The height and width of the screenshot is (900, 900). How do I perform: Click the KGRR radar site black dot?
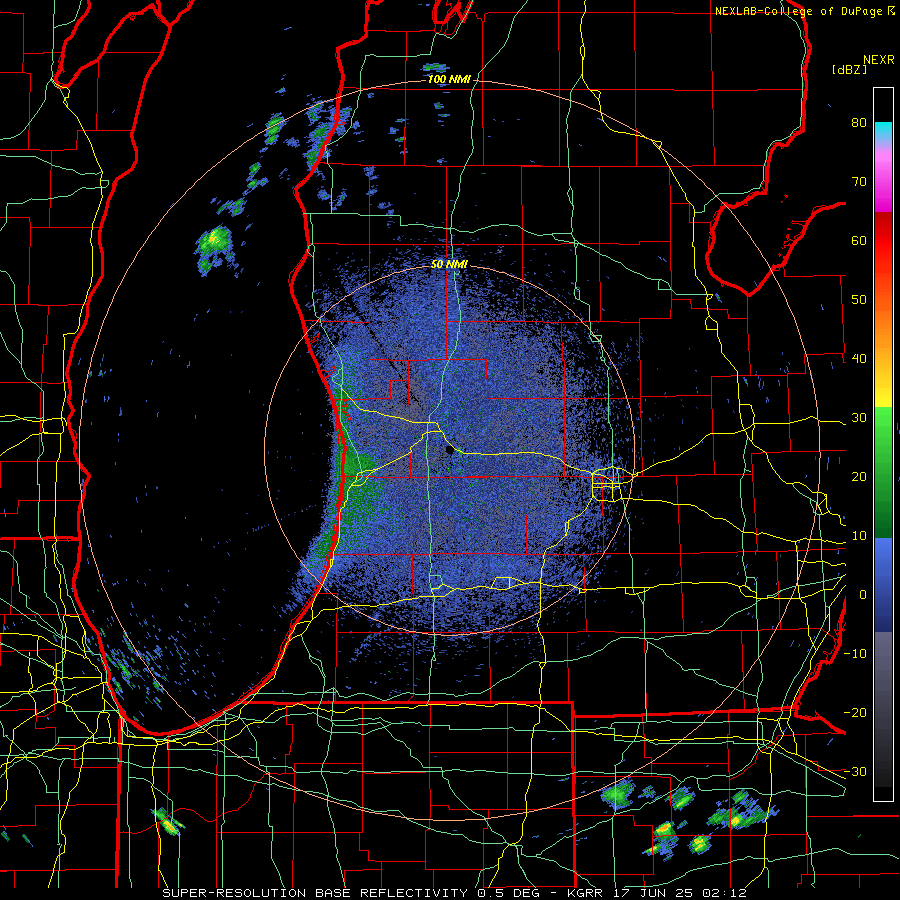tap(449, 451)
